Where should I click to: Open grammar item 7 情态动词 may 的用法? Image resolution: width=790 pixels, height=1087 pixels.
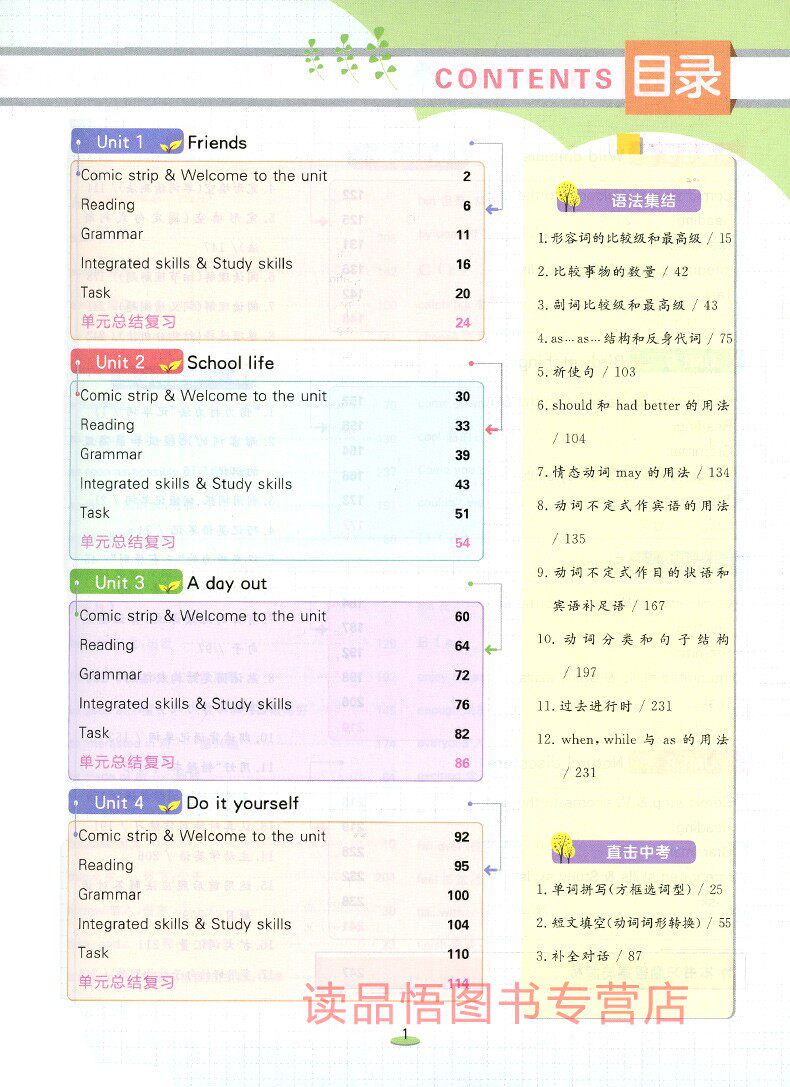(x=633, y=473)
